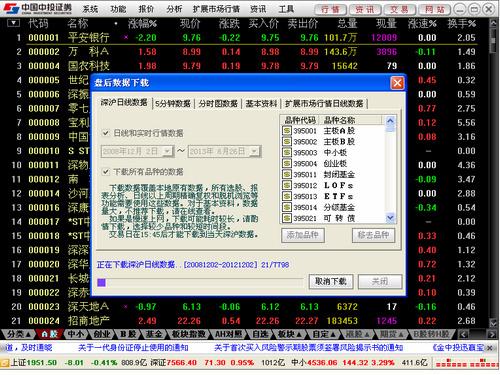
Task: Open the 工具 menu
Action: 286,9
